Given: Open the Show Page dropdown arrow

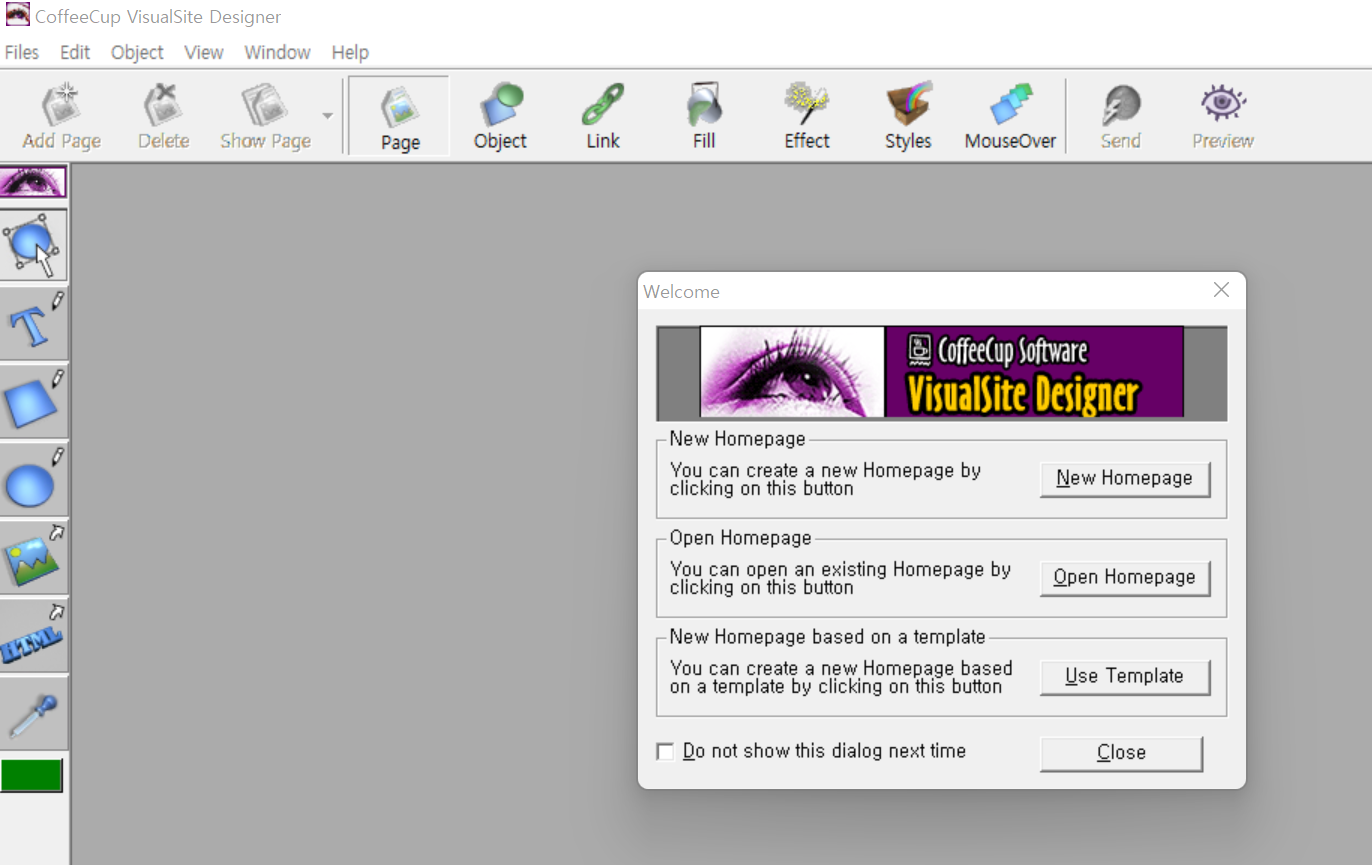Looking at the screenshot, I should pyautogui.click(x=327, y=116).
